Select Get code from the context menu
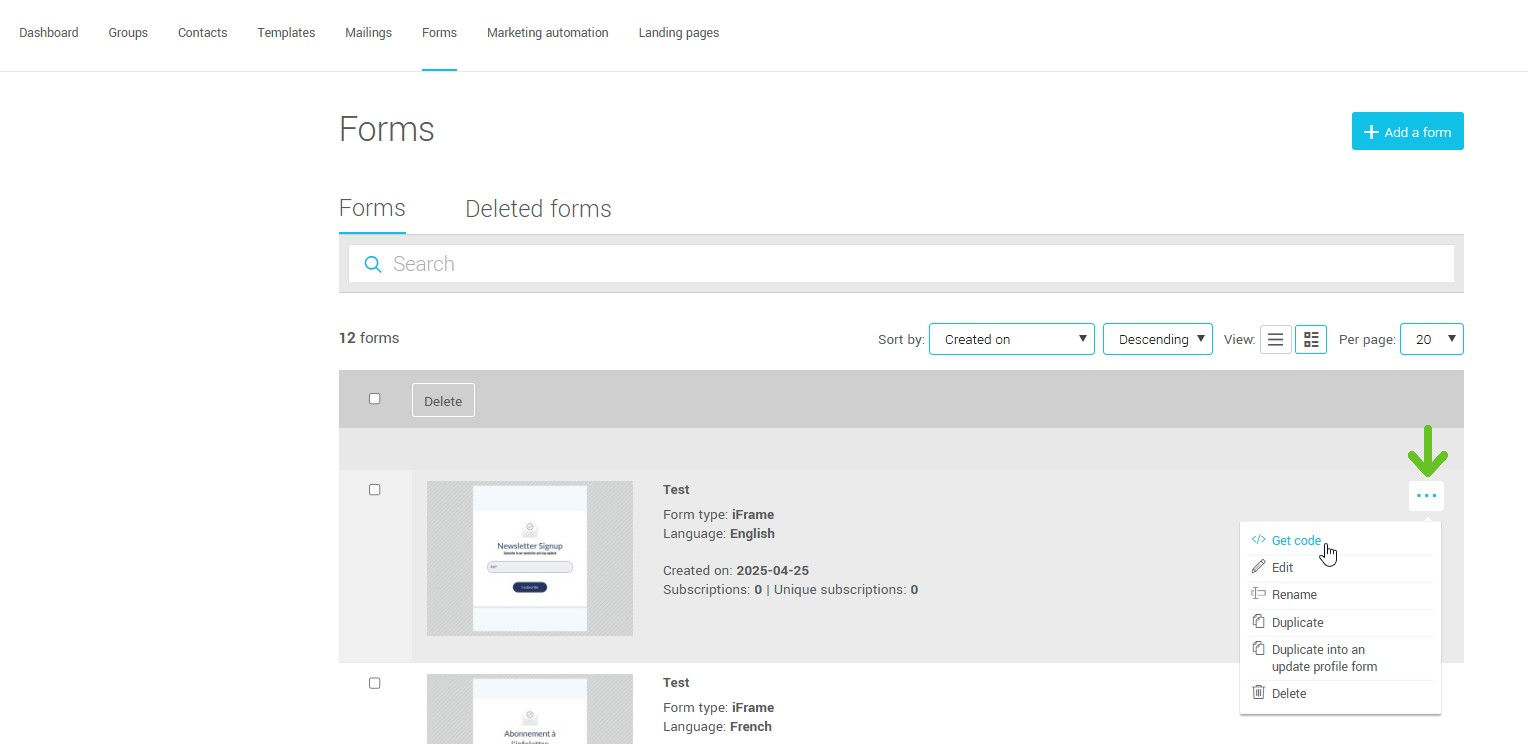 click(x=1296, y=540)
